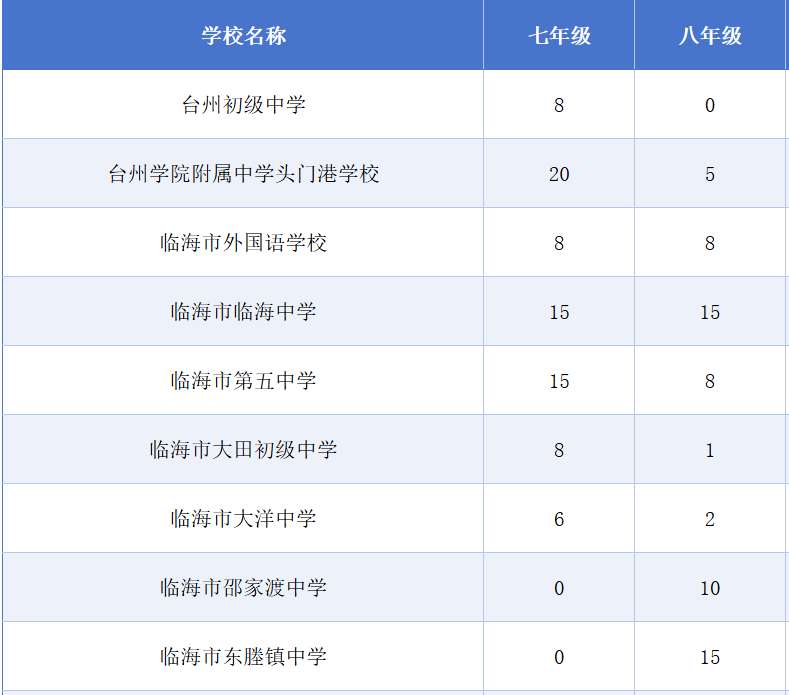Click the 八年级 column header
Screen dimensions: 789x695
(710, 35)
